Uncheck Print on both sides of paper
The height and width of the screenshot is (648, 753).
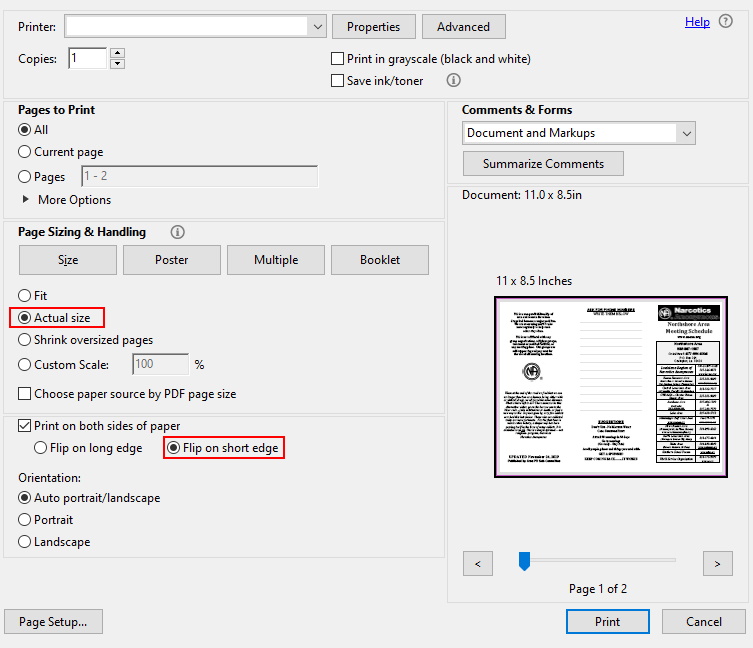click(x=25, y=426)
